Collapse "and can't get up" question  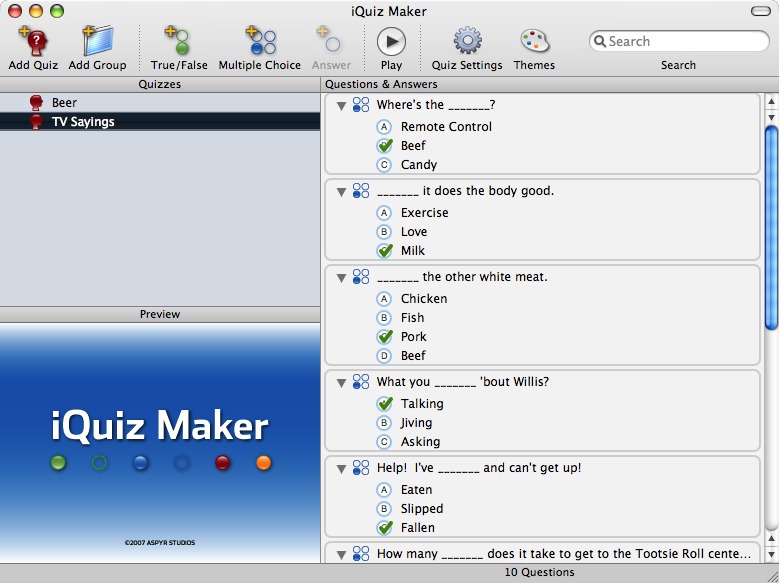point(341,469)
